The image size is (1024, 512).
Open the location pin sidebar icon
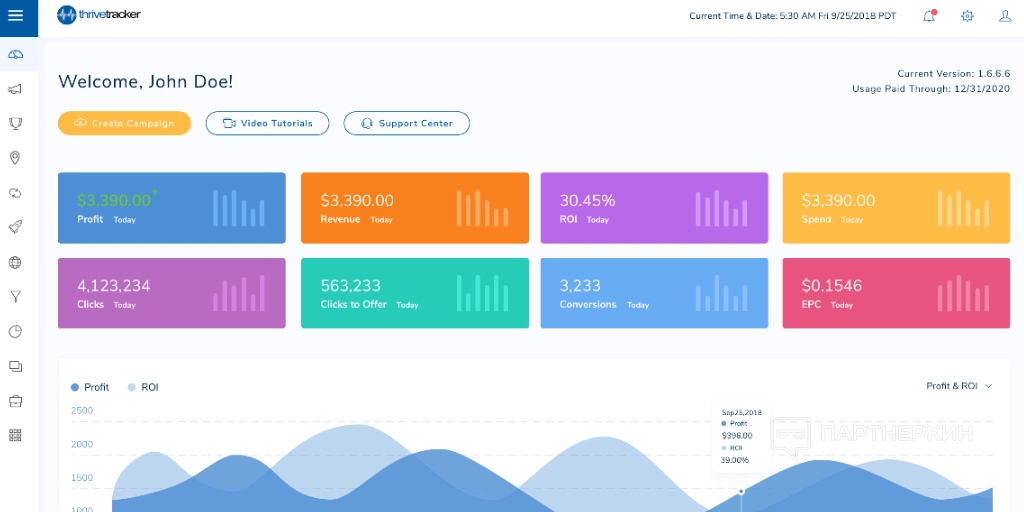tap(16, 158)
